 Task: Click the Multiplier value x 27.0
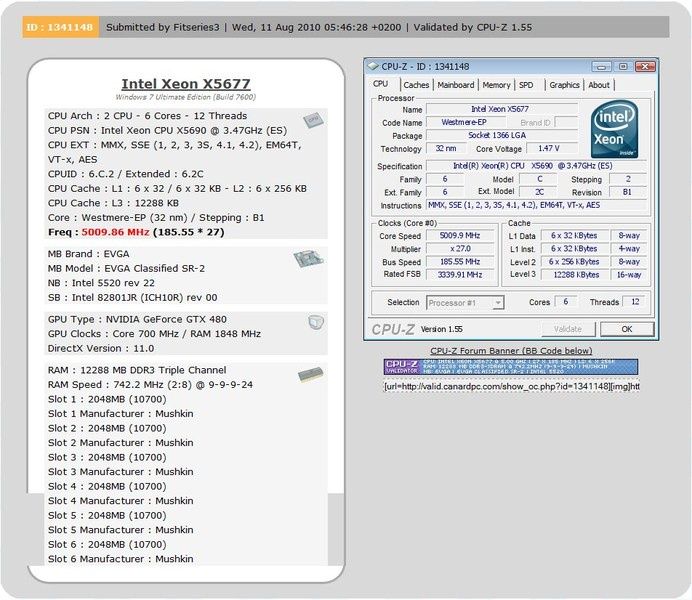[x=460, y=249]
